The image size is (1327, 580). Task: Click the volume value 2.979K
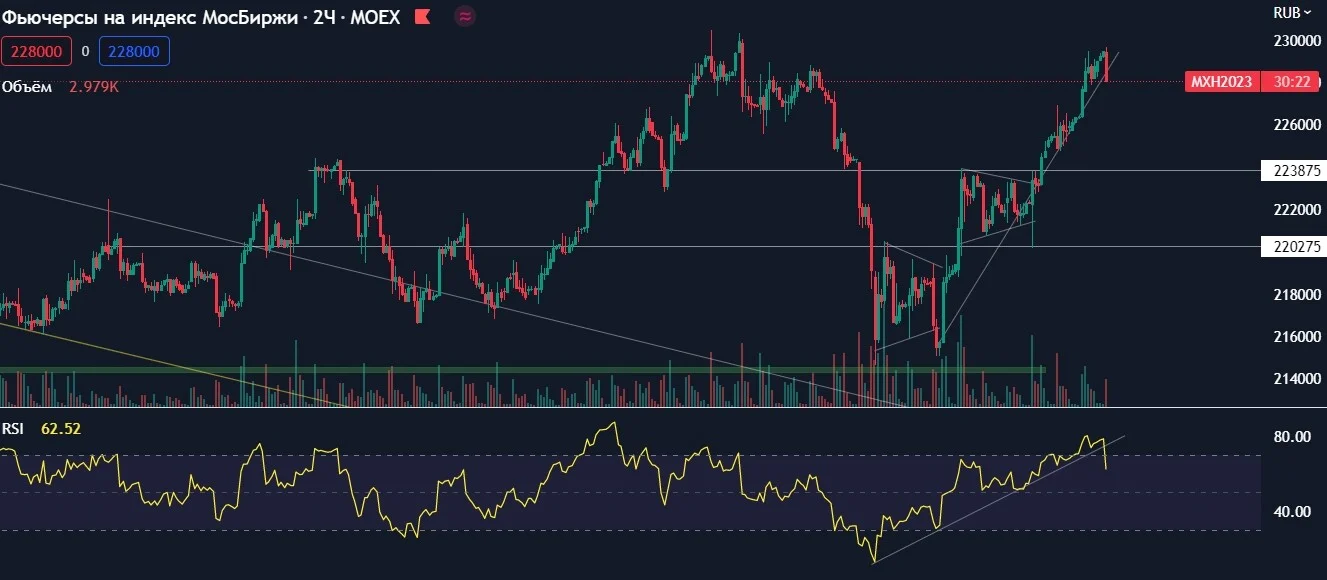(94, 87)
